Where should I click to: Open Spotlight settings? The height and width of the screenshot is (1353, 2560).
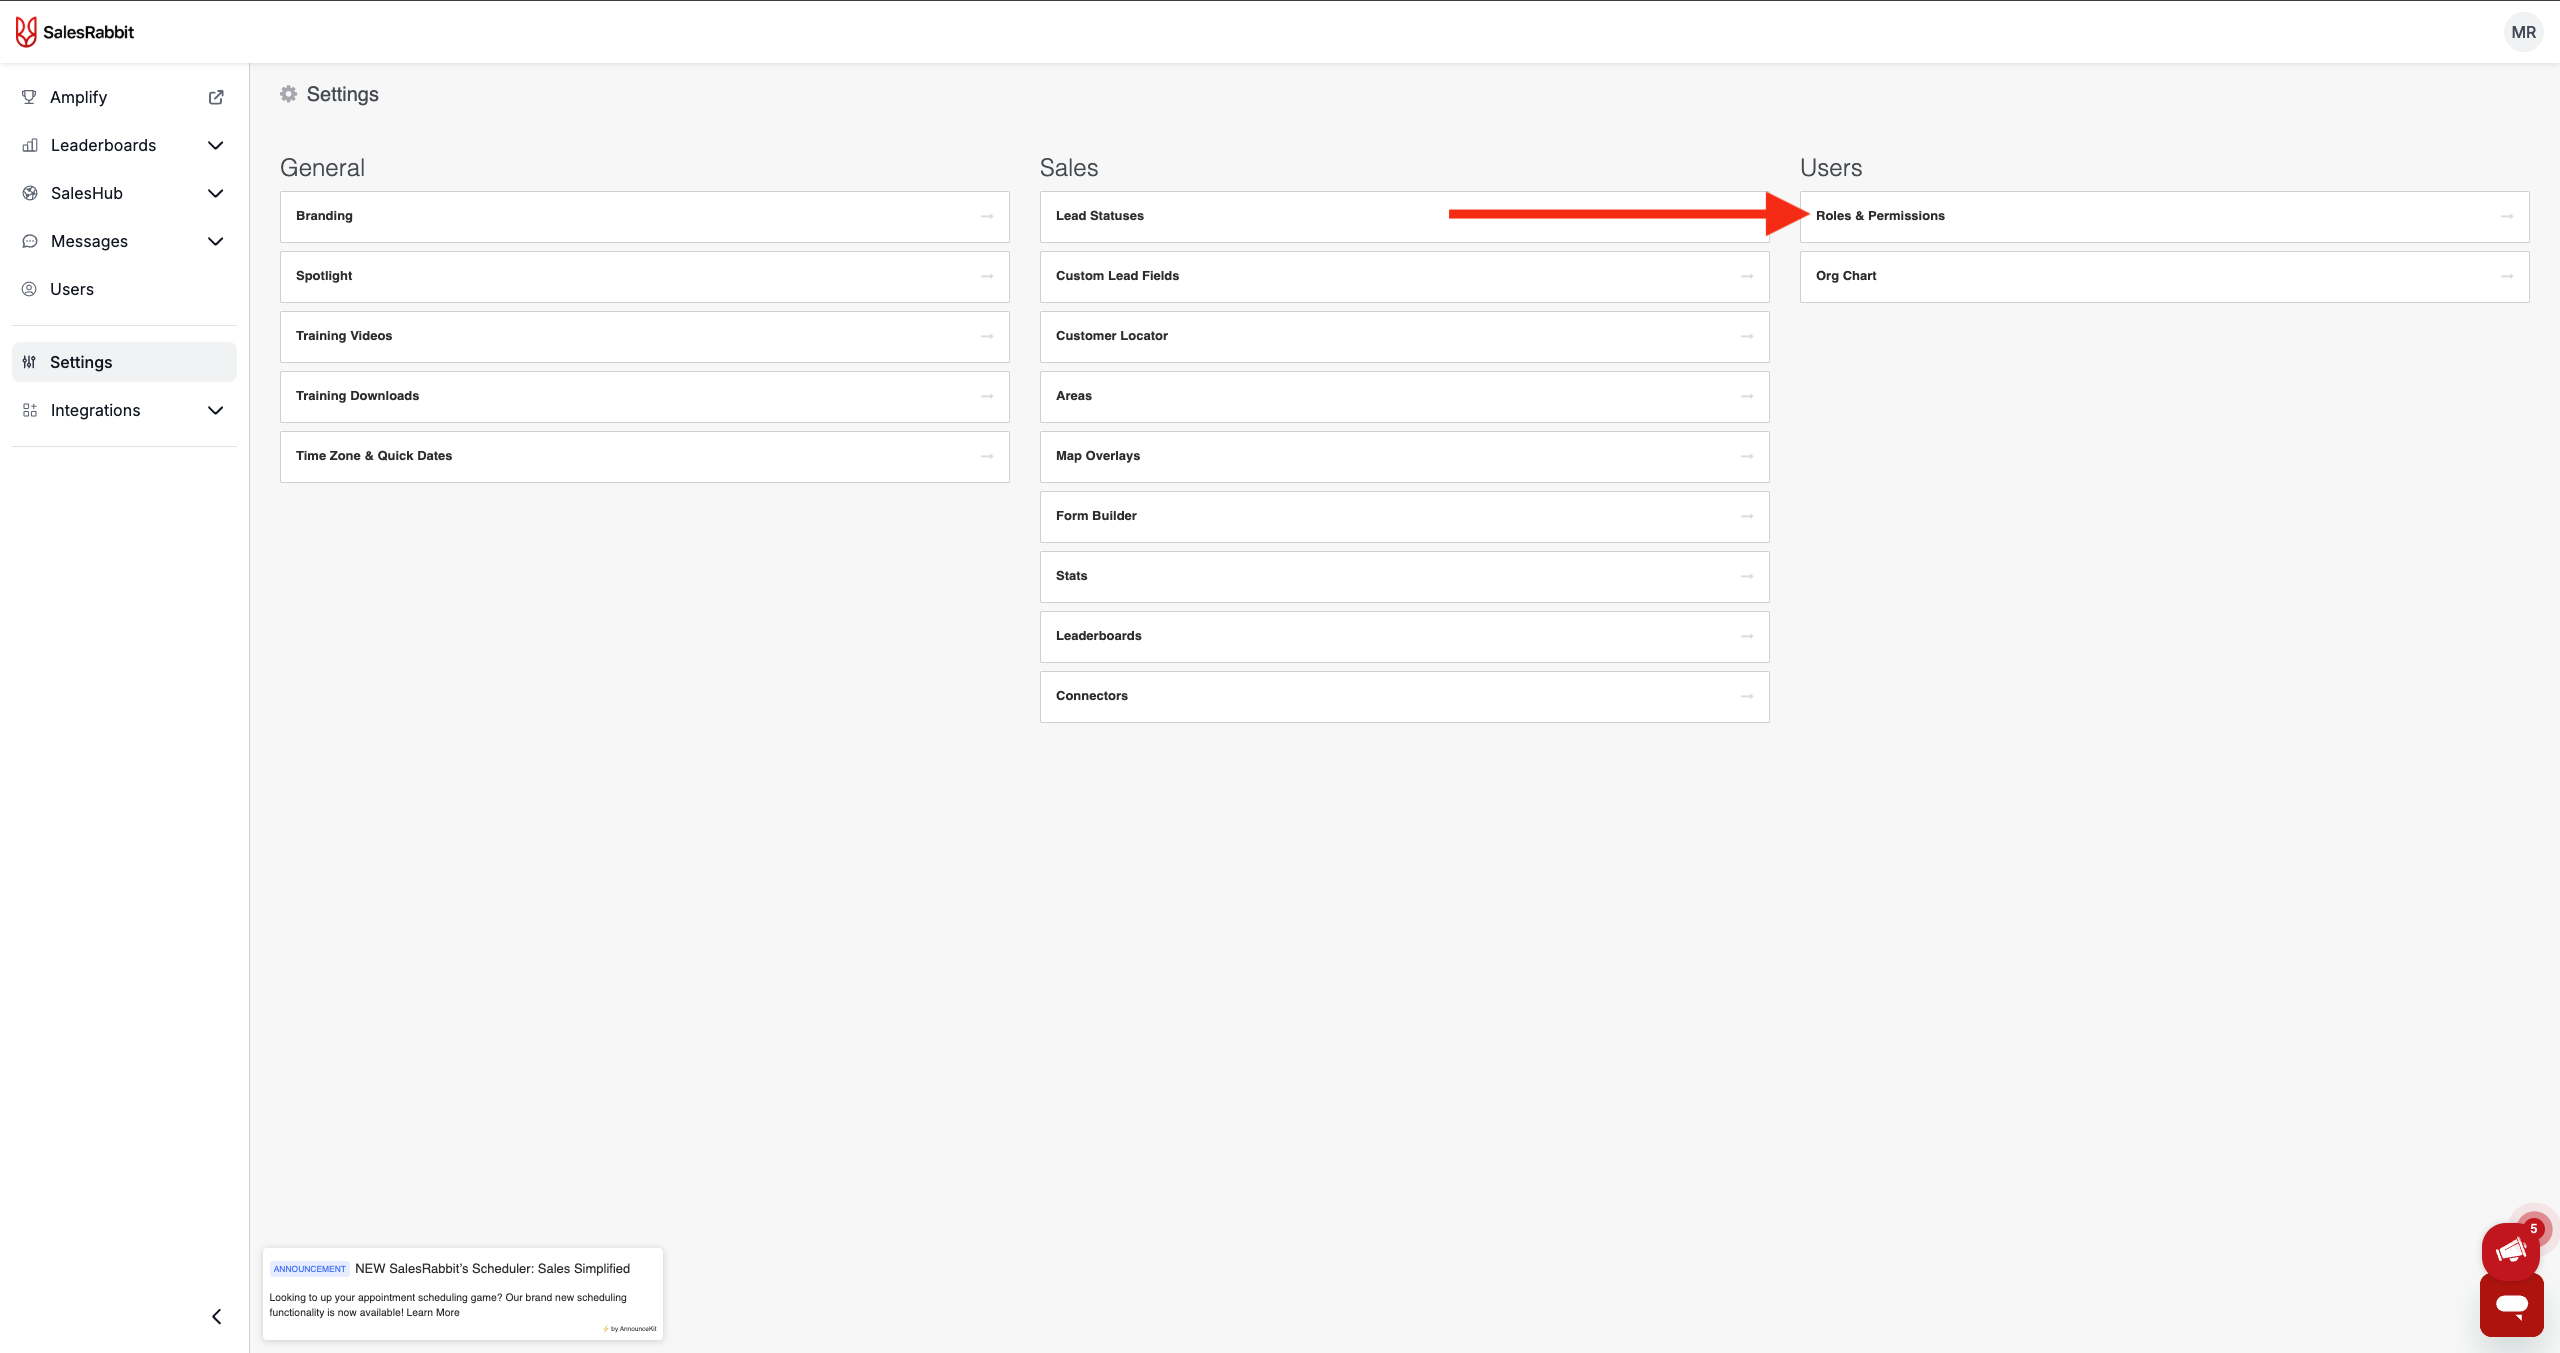click(645, 276)
